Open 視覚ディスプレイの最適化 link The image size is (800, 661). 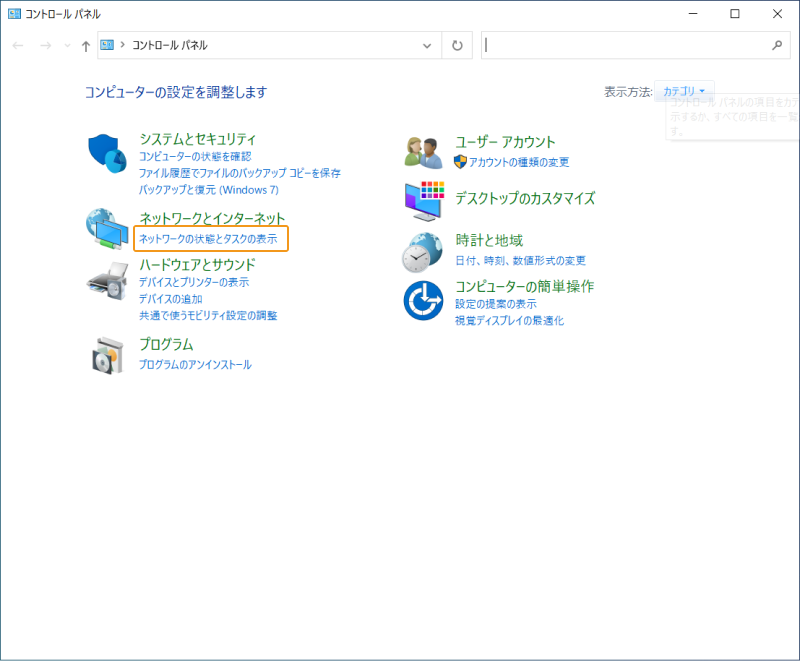pos(510,321)
